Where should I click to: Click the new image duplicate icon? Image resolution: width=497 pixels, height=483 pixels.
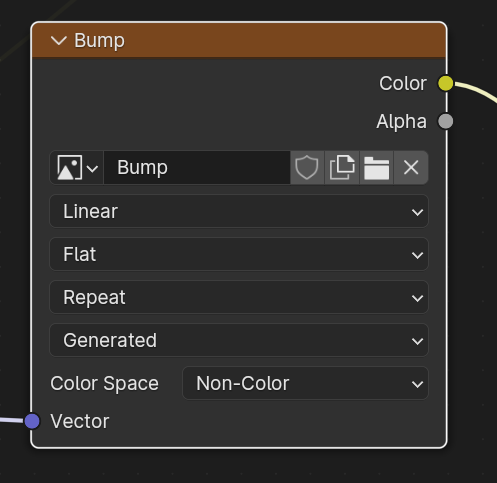342,167
